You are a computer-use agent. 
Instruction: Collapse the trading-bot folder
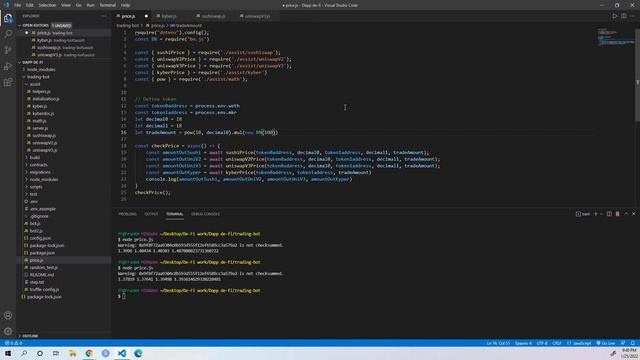coord(38,77)
